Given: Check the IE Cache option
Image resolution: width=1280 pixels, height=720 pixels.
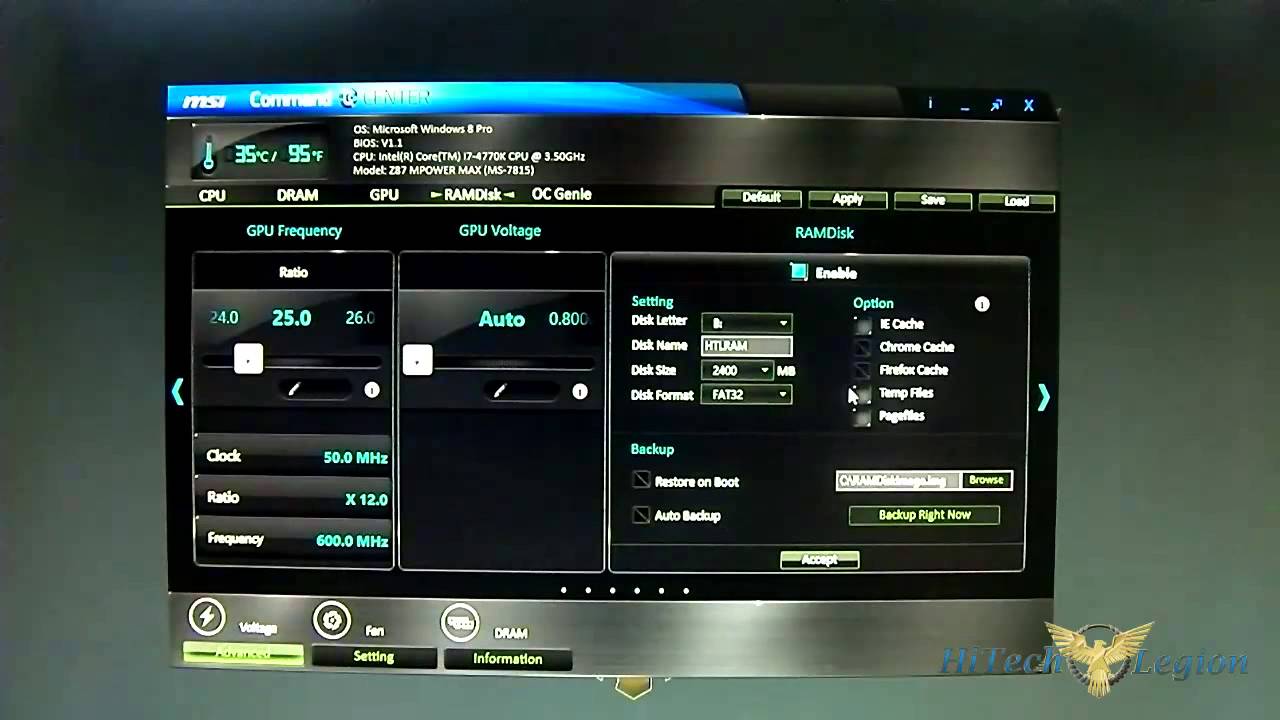Looking at the screenshot, I should [863, 325].
